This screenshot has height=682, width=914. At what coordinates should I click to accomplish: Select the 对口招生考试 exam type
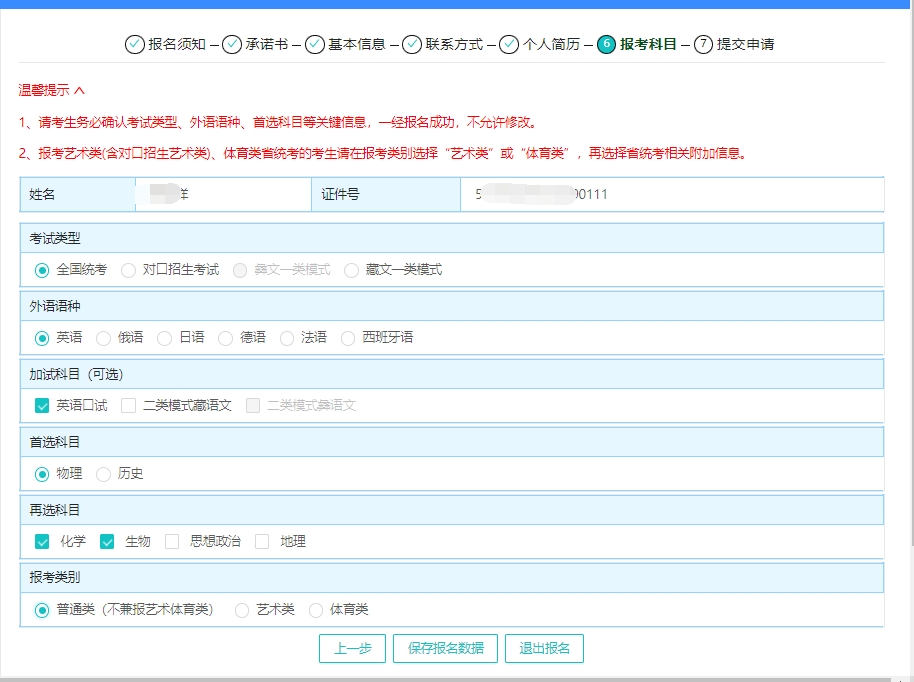129,269
